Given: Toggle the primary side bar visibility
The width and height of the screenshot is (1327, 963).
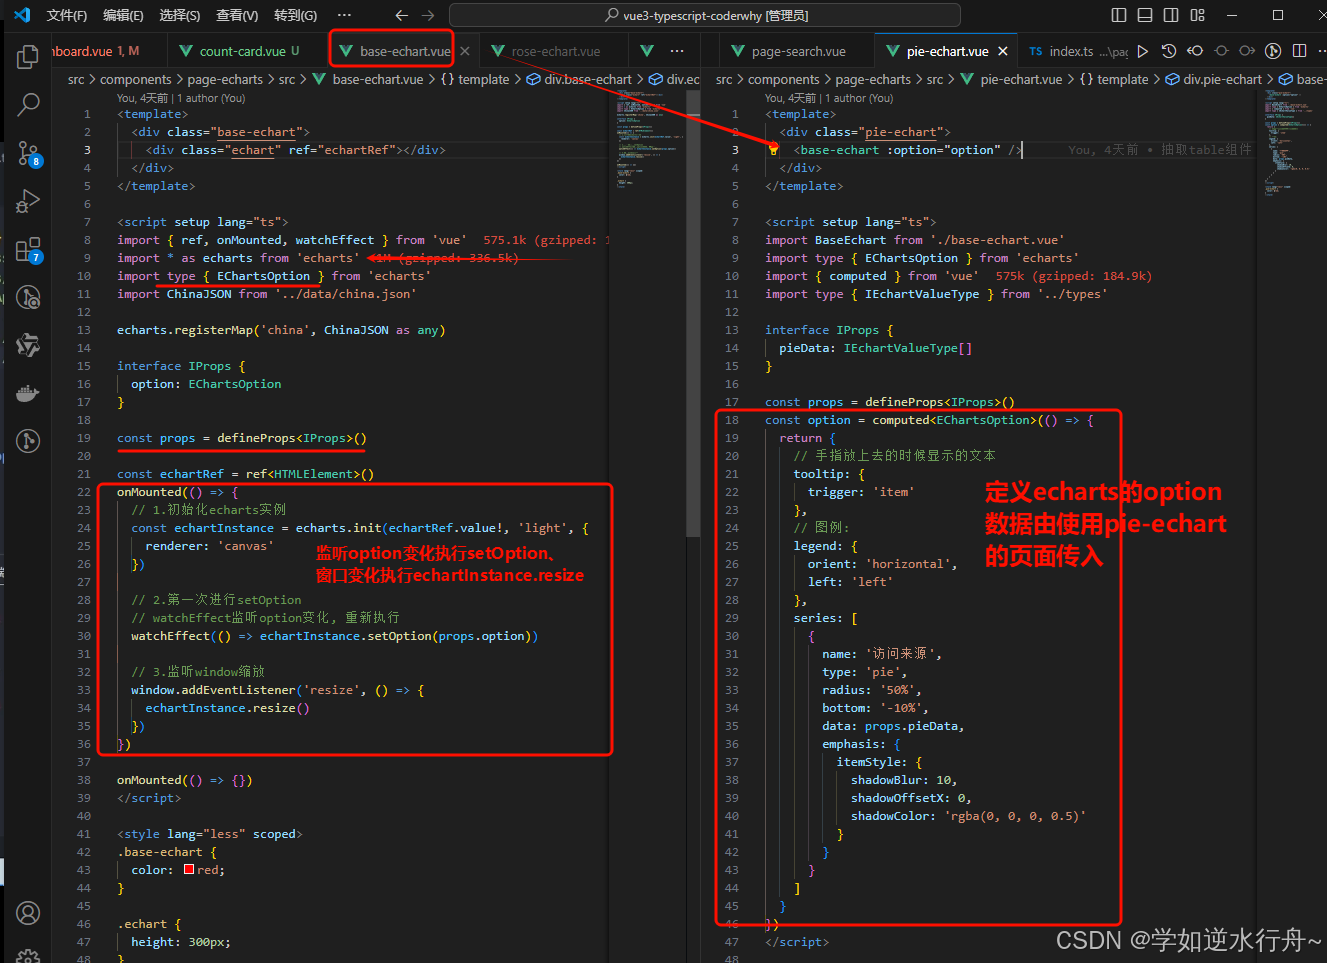Looking at the screenshot, I should (x=1119, y=15).
